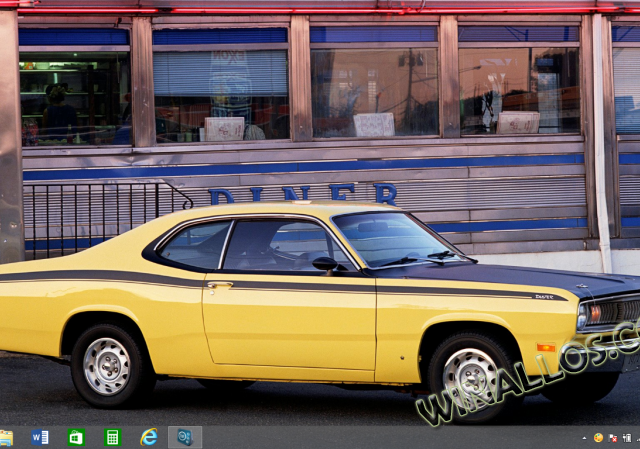Click the tray icon right of the flag
640x449 pixels.
[x=626, y=438]
